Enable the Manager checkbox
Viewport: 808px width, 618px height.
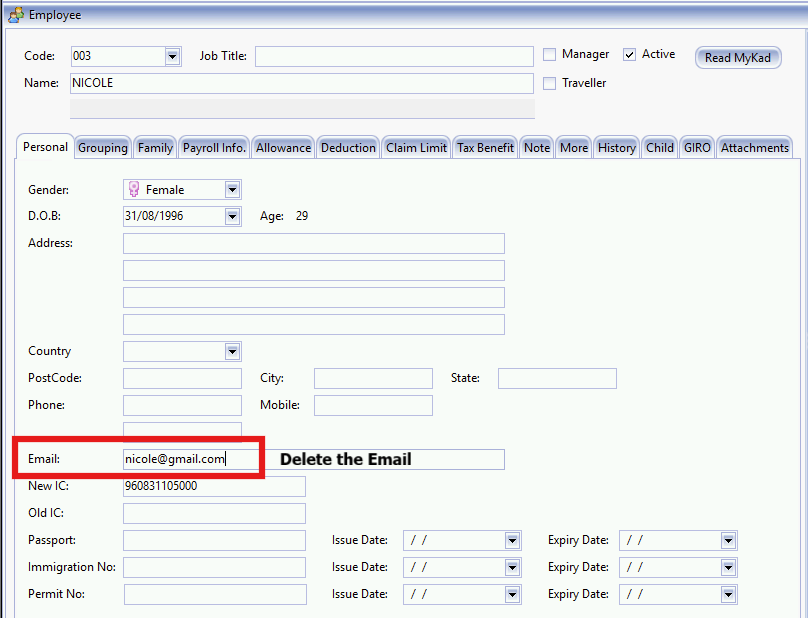549,54
